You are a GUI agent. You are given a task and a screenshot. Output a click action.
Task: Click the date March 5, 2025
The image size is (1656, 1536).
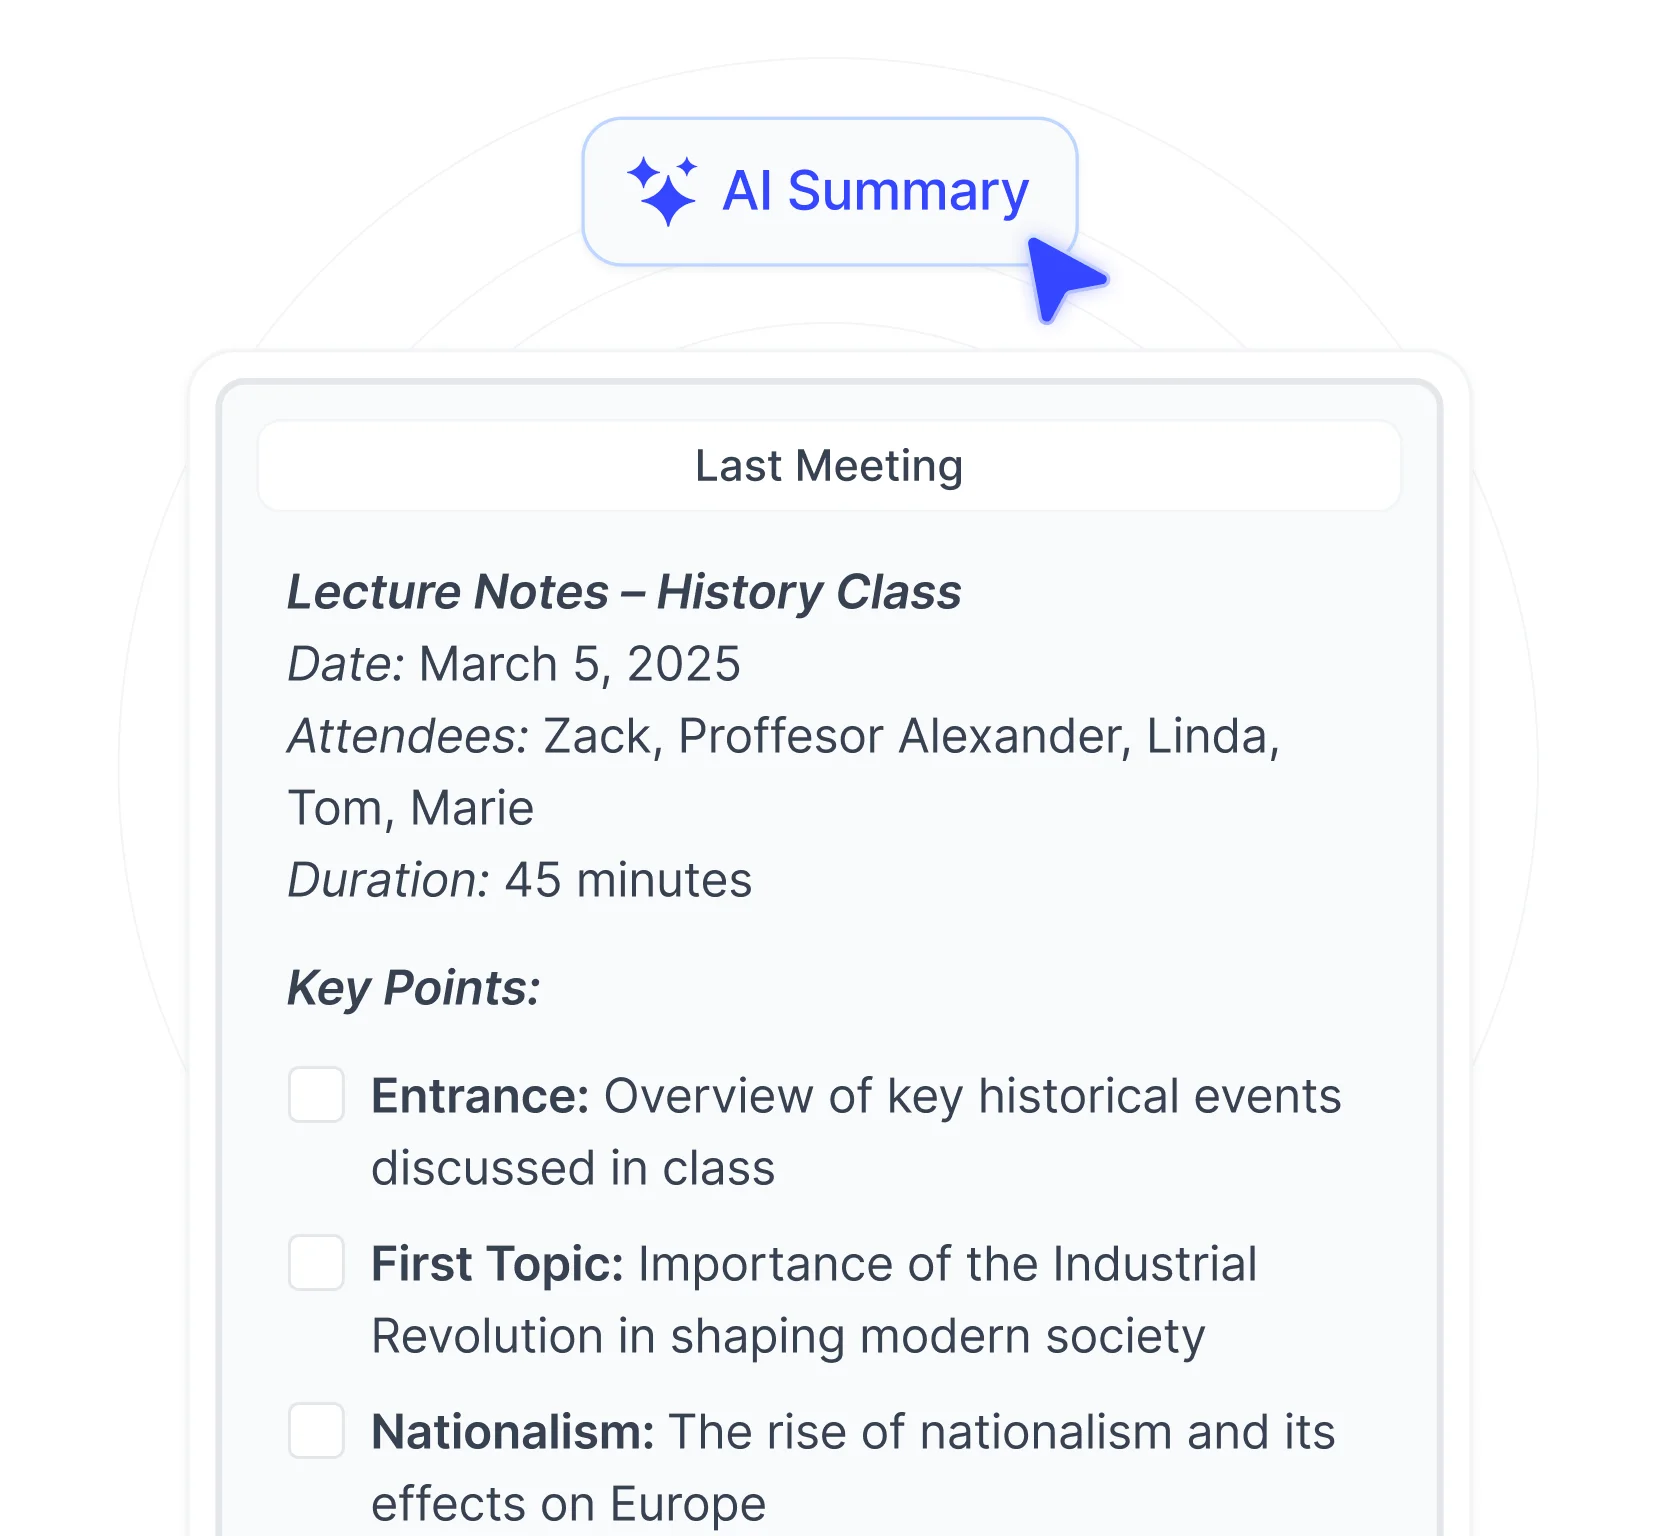(x=579, y=664)
